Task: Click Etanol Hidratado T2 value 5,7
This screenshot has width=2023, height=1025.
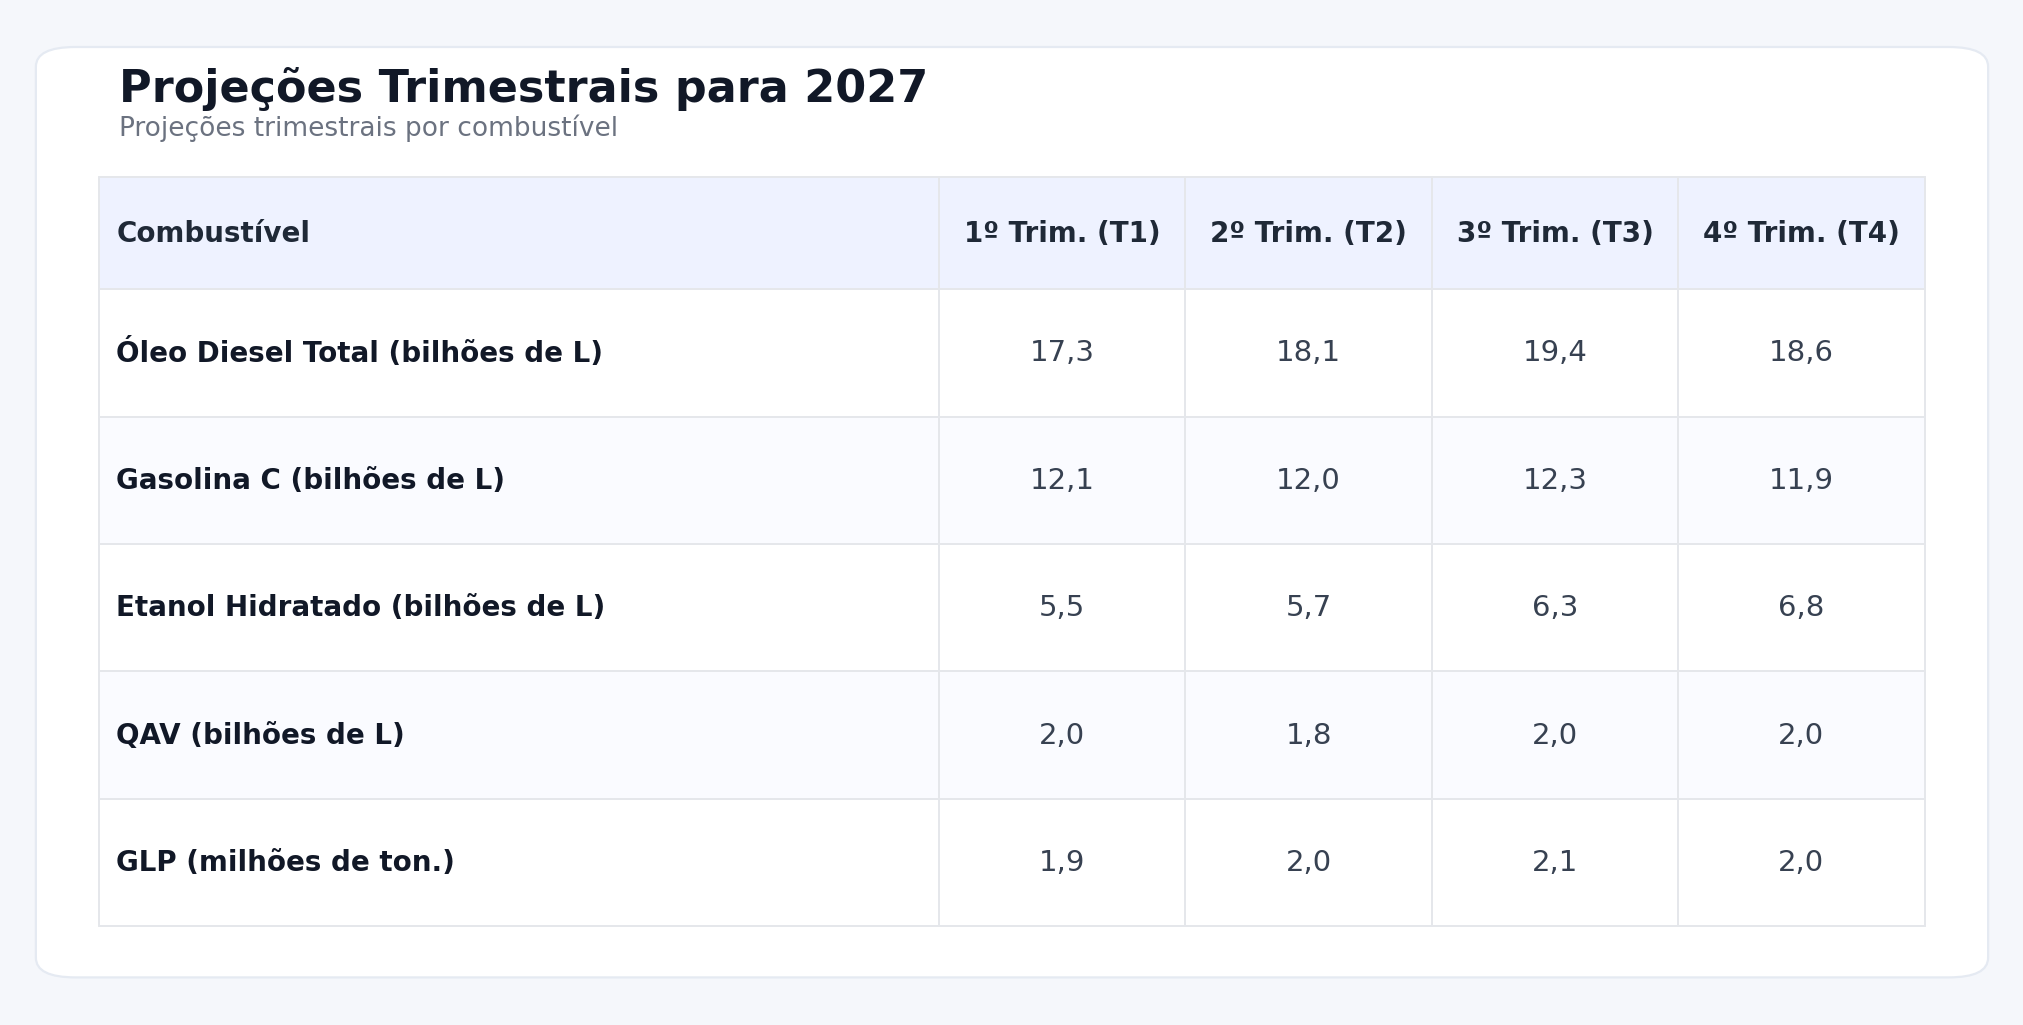Action: click(1308, 607)
